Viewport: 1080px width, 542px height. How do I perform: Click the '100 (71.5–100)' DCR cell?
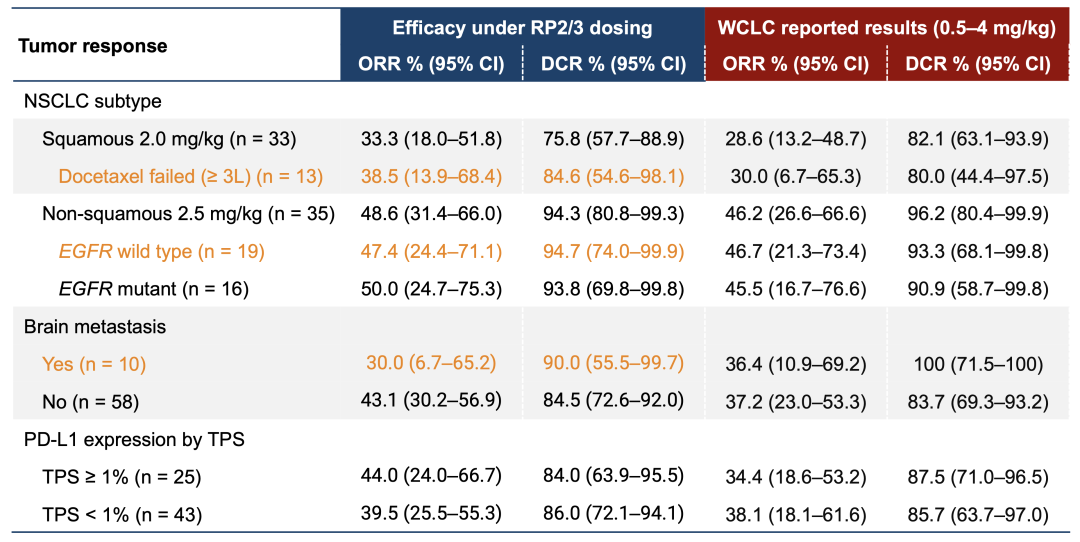point(977,364)
